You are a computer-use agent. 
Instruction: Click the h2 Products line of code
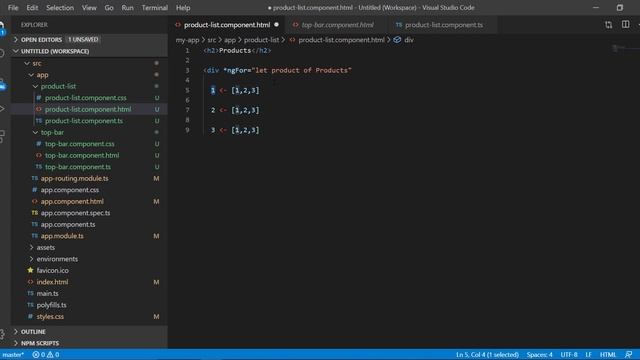(x=237, y=51)
